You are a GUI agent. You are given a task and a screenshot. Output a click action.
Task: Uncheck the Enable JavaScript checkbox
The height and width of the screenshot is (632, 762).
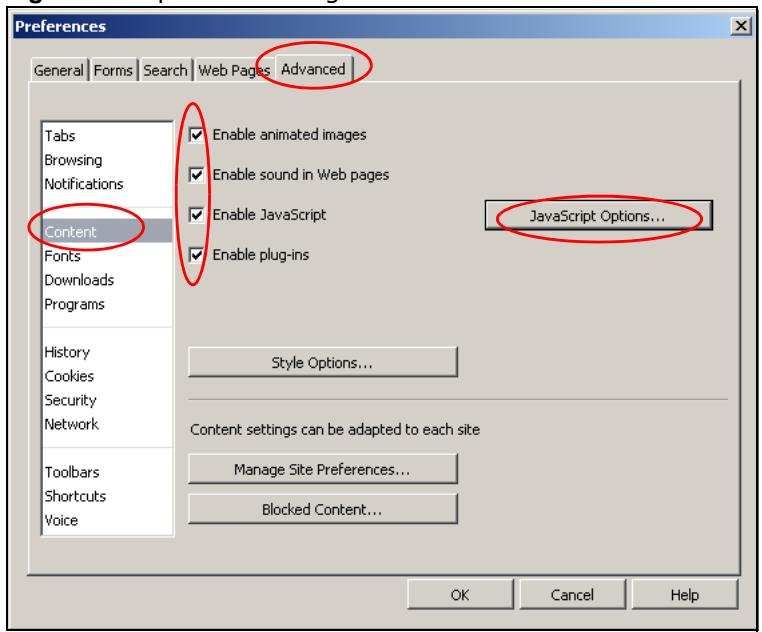tap(196, 214)
